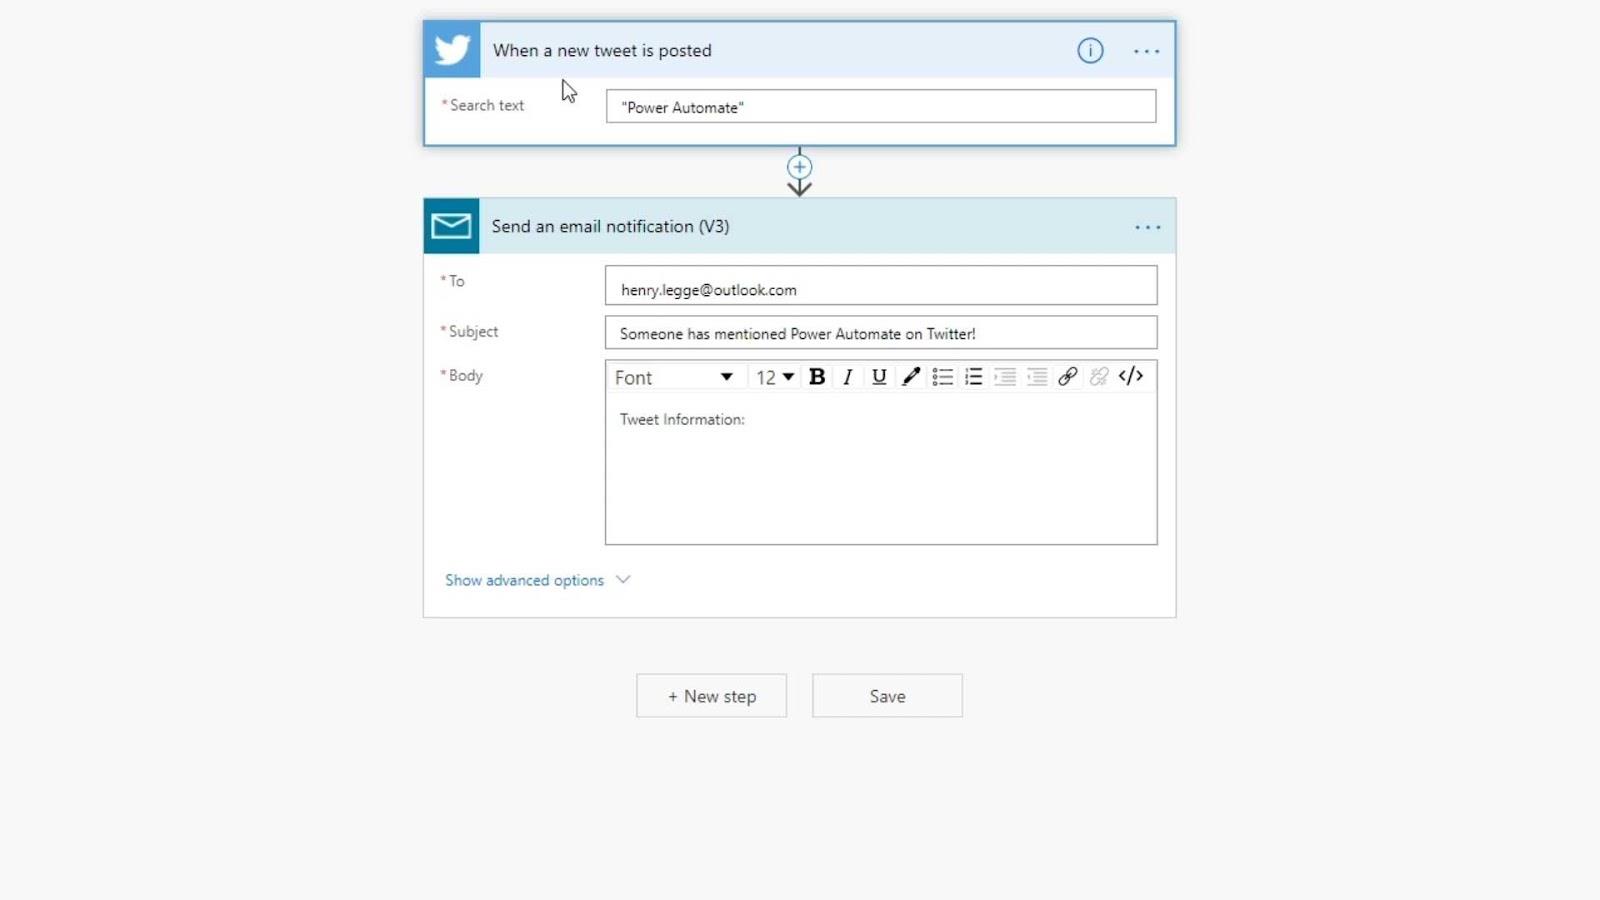Viewport: 1600px width, 900px height.
Task: Open the tweet trigger's ellipsis menu
Action: pos(1147,51)
